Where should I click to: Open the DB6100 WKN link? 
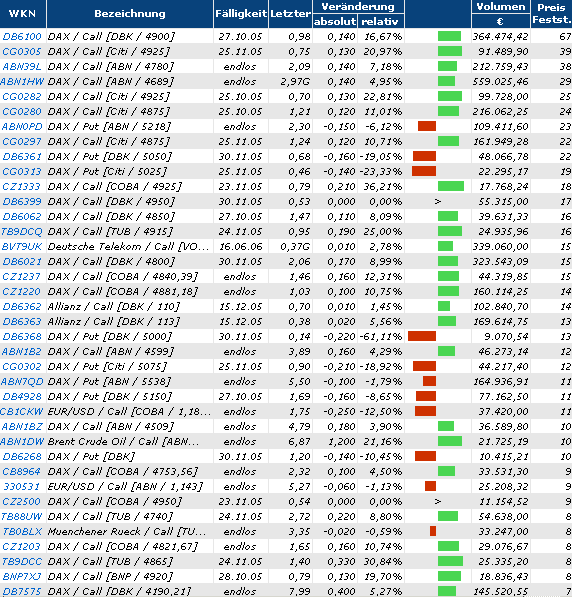click(x=22, y=37)
